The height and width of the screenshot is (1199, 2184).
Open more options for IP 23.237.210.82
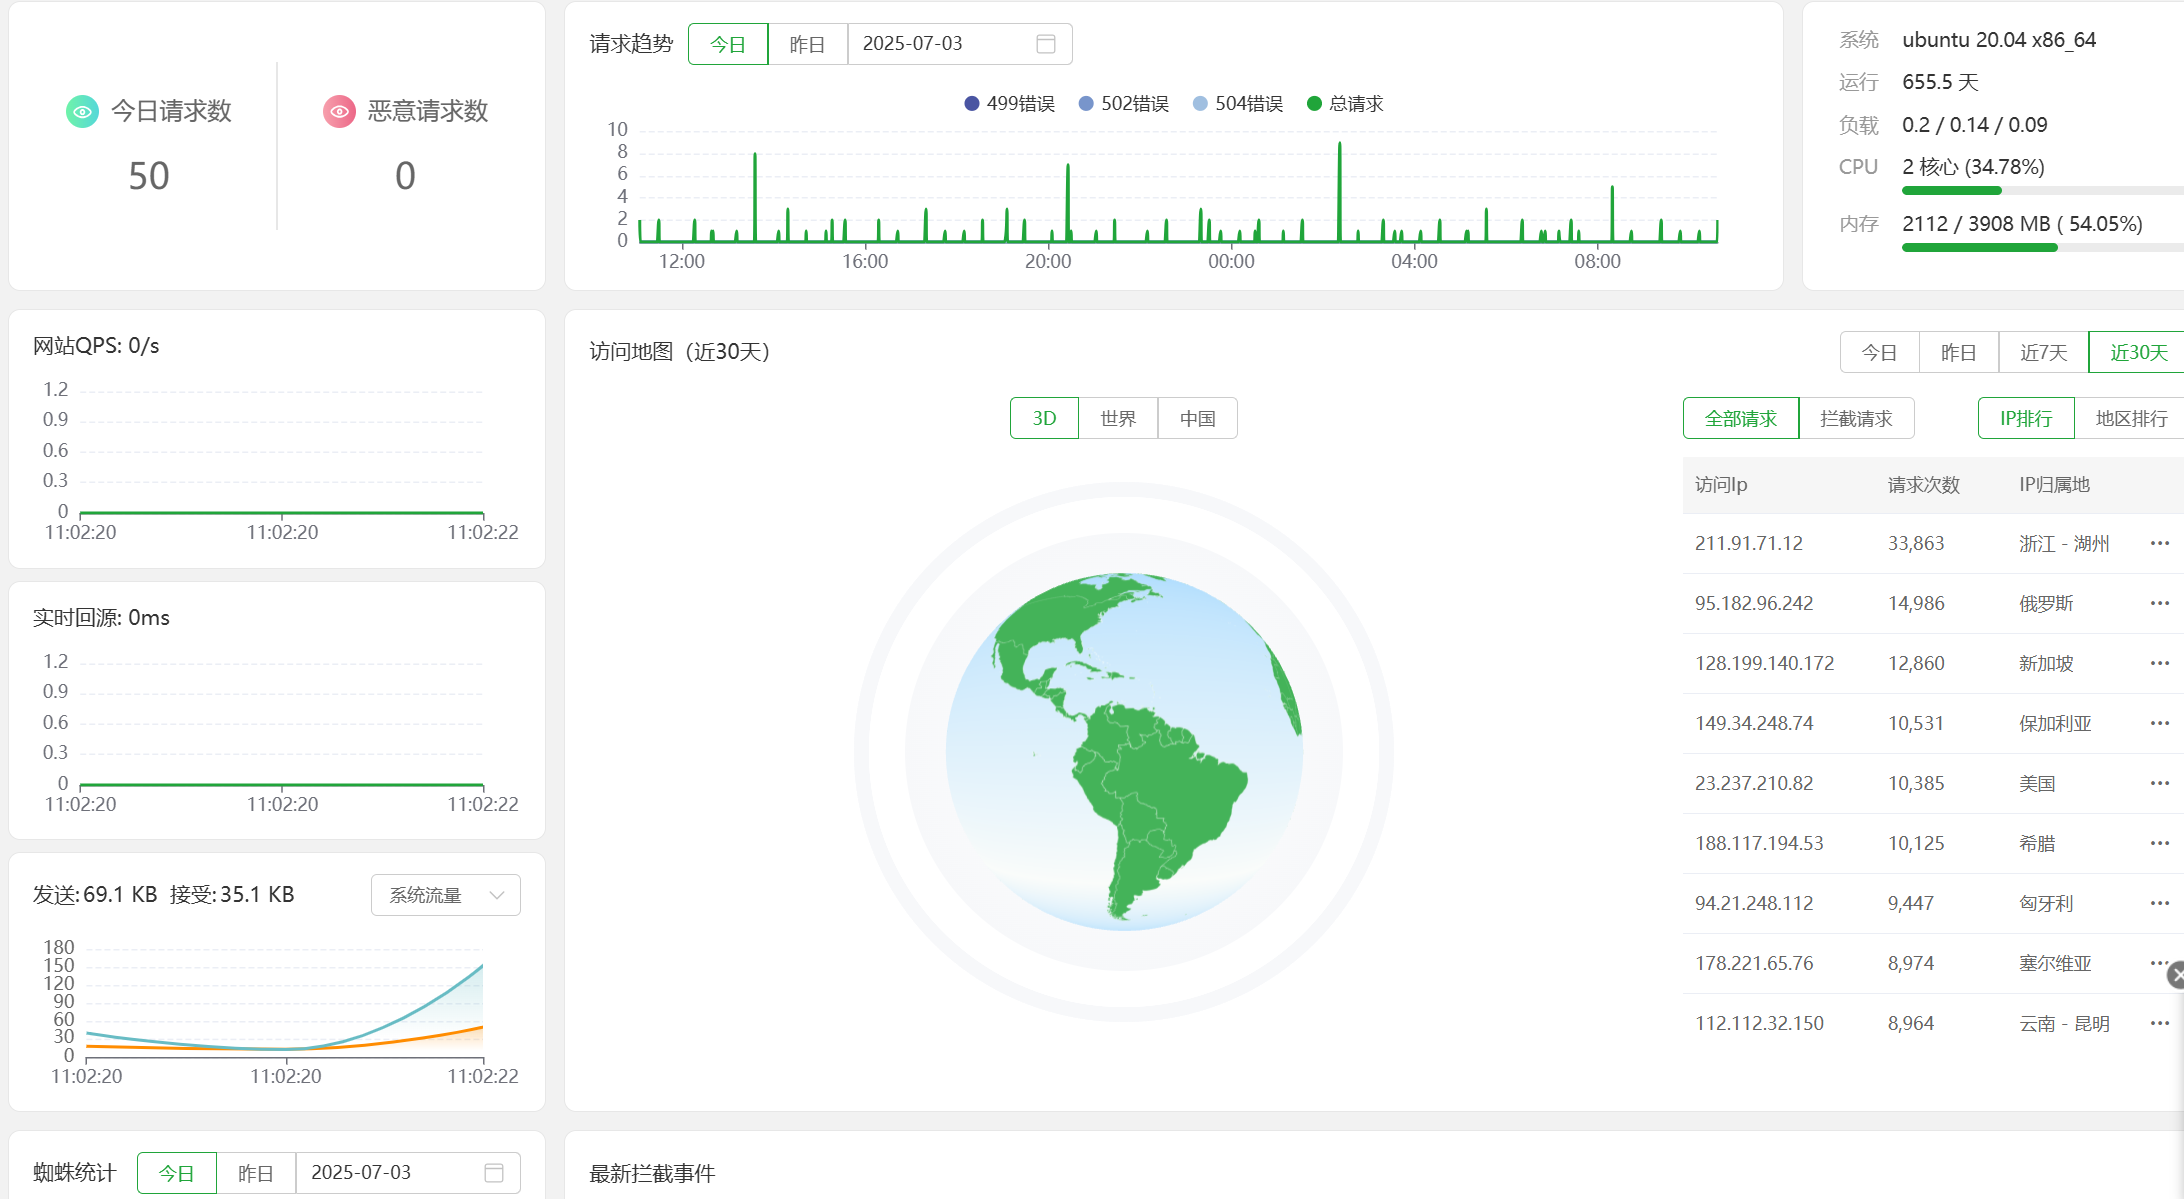click(x=2159, y=783)
